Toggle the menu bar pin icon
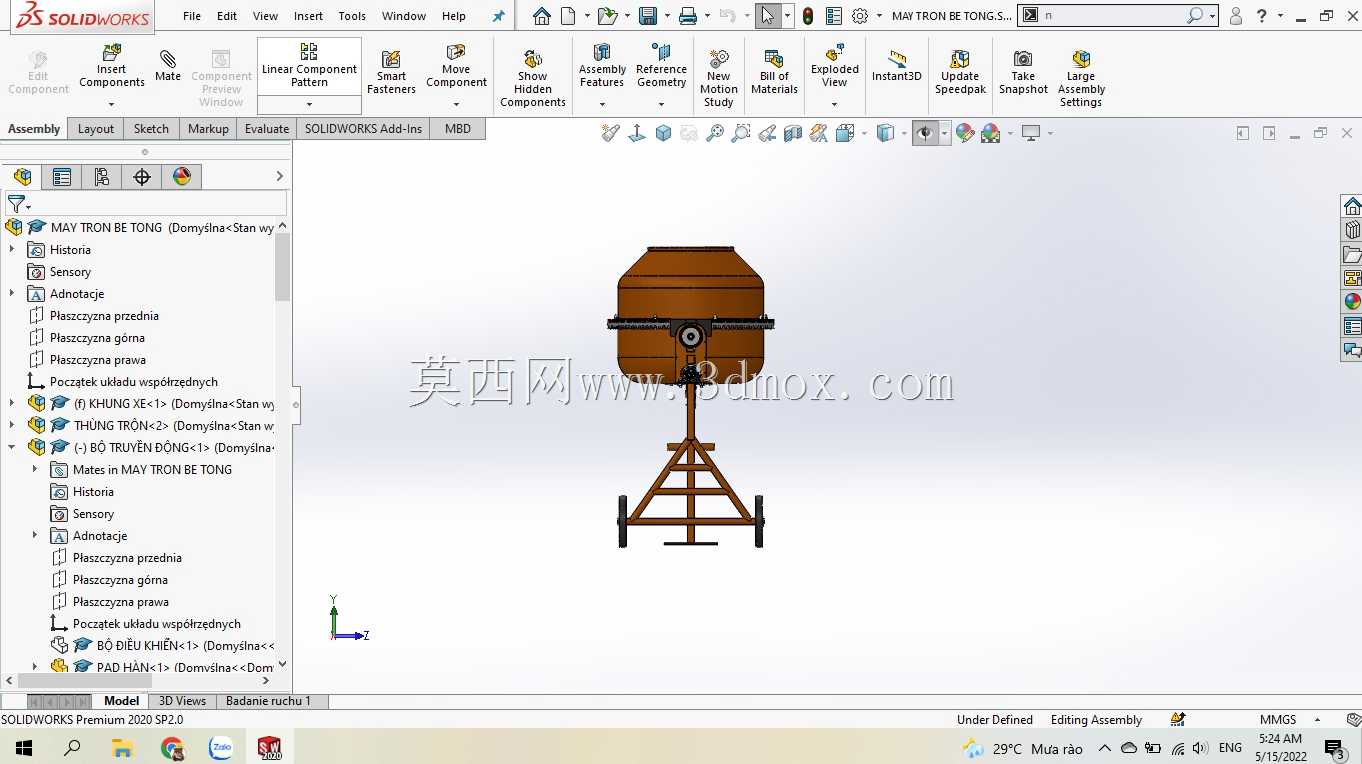This screenshot has width=1362, height=764. click(x=498, y=16)
